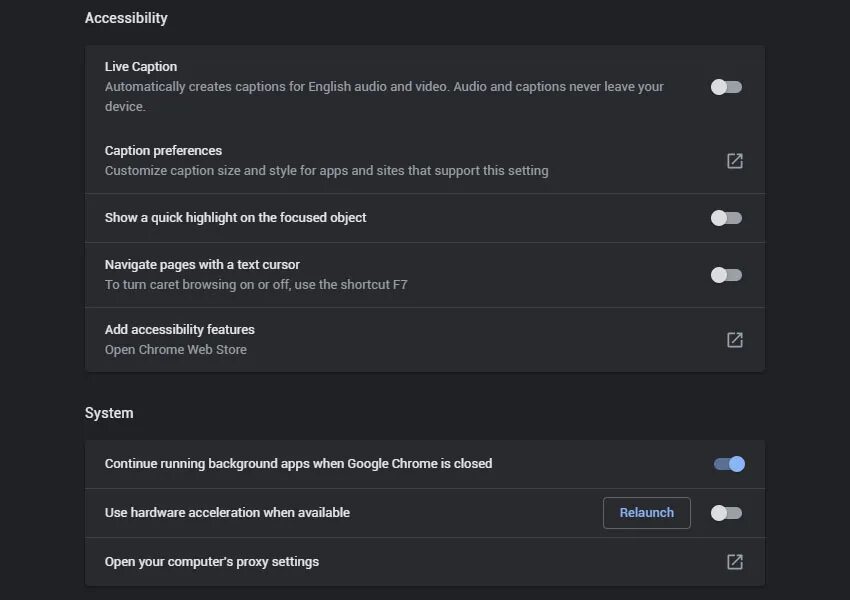This screenshot has height=600, width=850.
Task: Click the Add accessibility features label
Action: 179,330
